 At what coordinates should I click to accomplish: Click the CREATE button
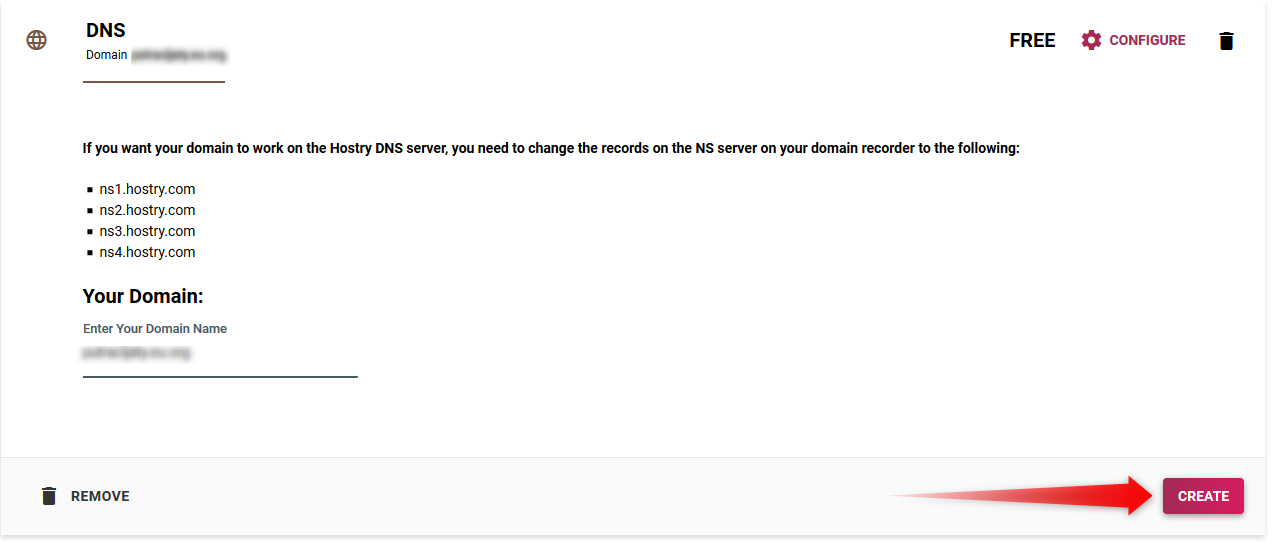coord(1203,496)
